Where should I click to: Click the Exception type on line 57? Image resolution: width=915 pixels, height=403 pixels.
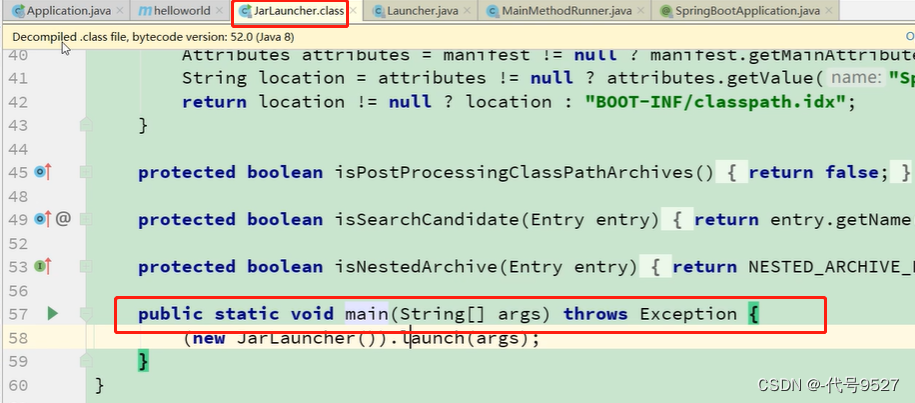(688, 314)
